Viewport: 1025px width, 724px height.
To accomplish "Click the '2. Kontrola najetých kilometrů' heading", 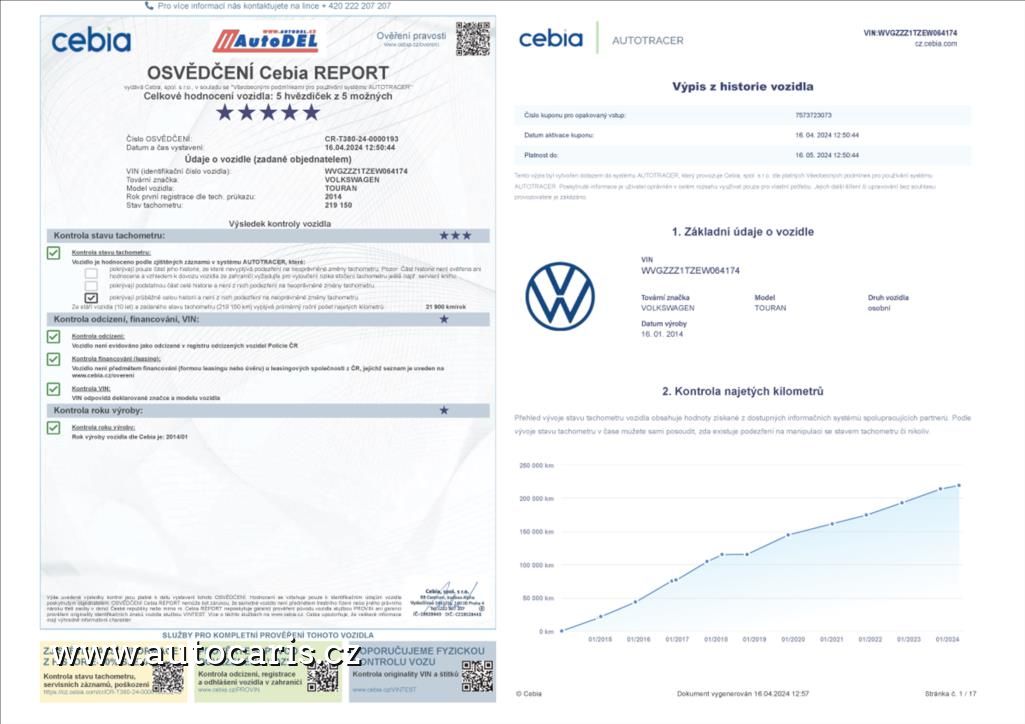I will tap(743, 391).
